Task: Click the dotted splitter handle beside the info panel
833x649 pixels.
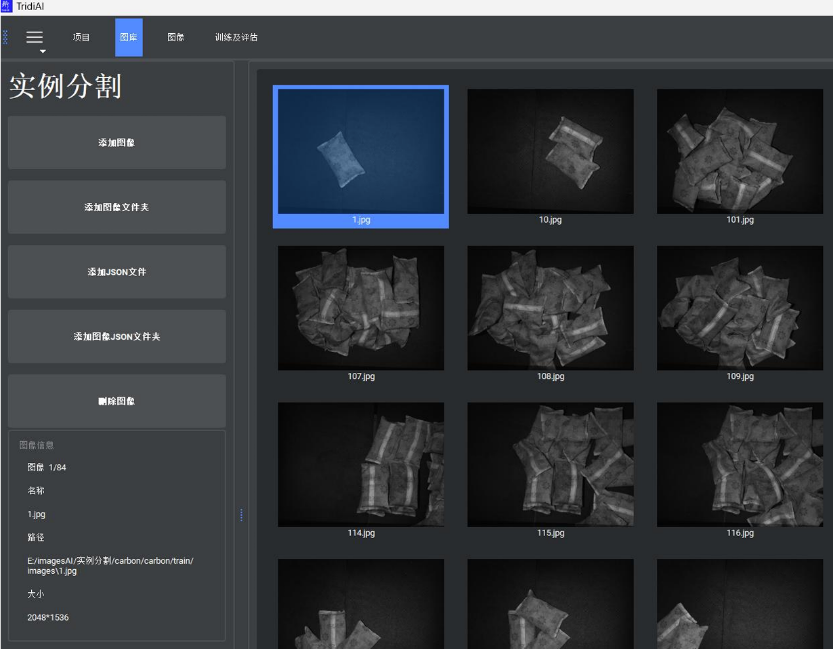Action: pos(241,516)
